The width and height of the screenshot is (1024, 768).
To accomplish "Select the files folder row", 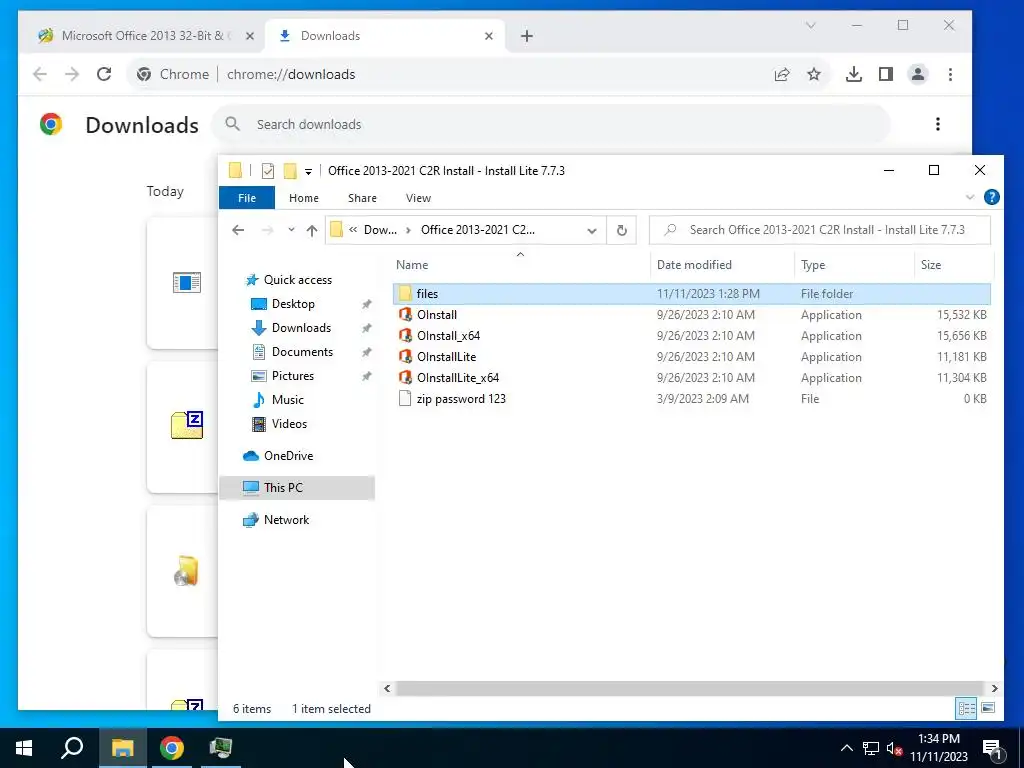I will point(692,294).
